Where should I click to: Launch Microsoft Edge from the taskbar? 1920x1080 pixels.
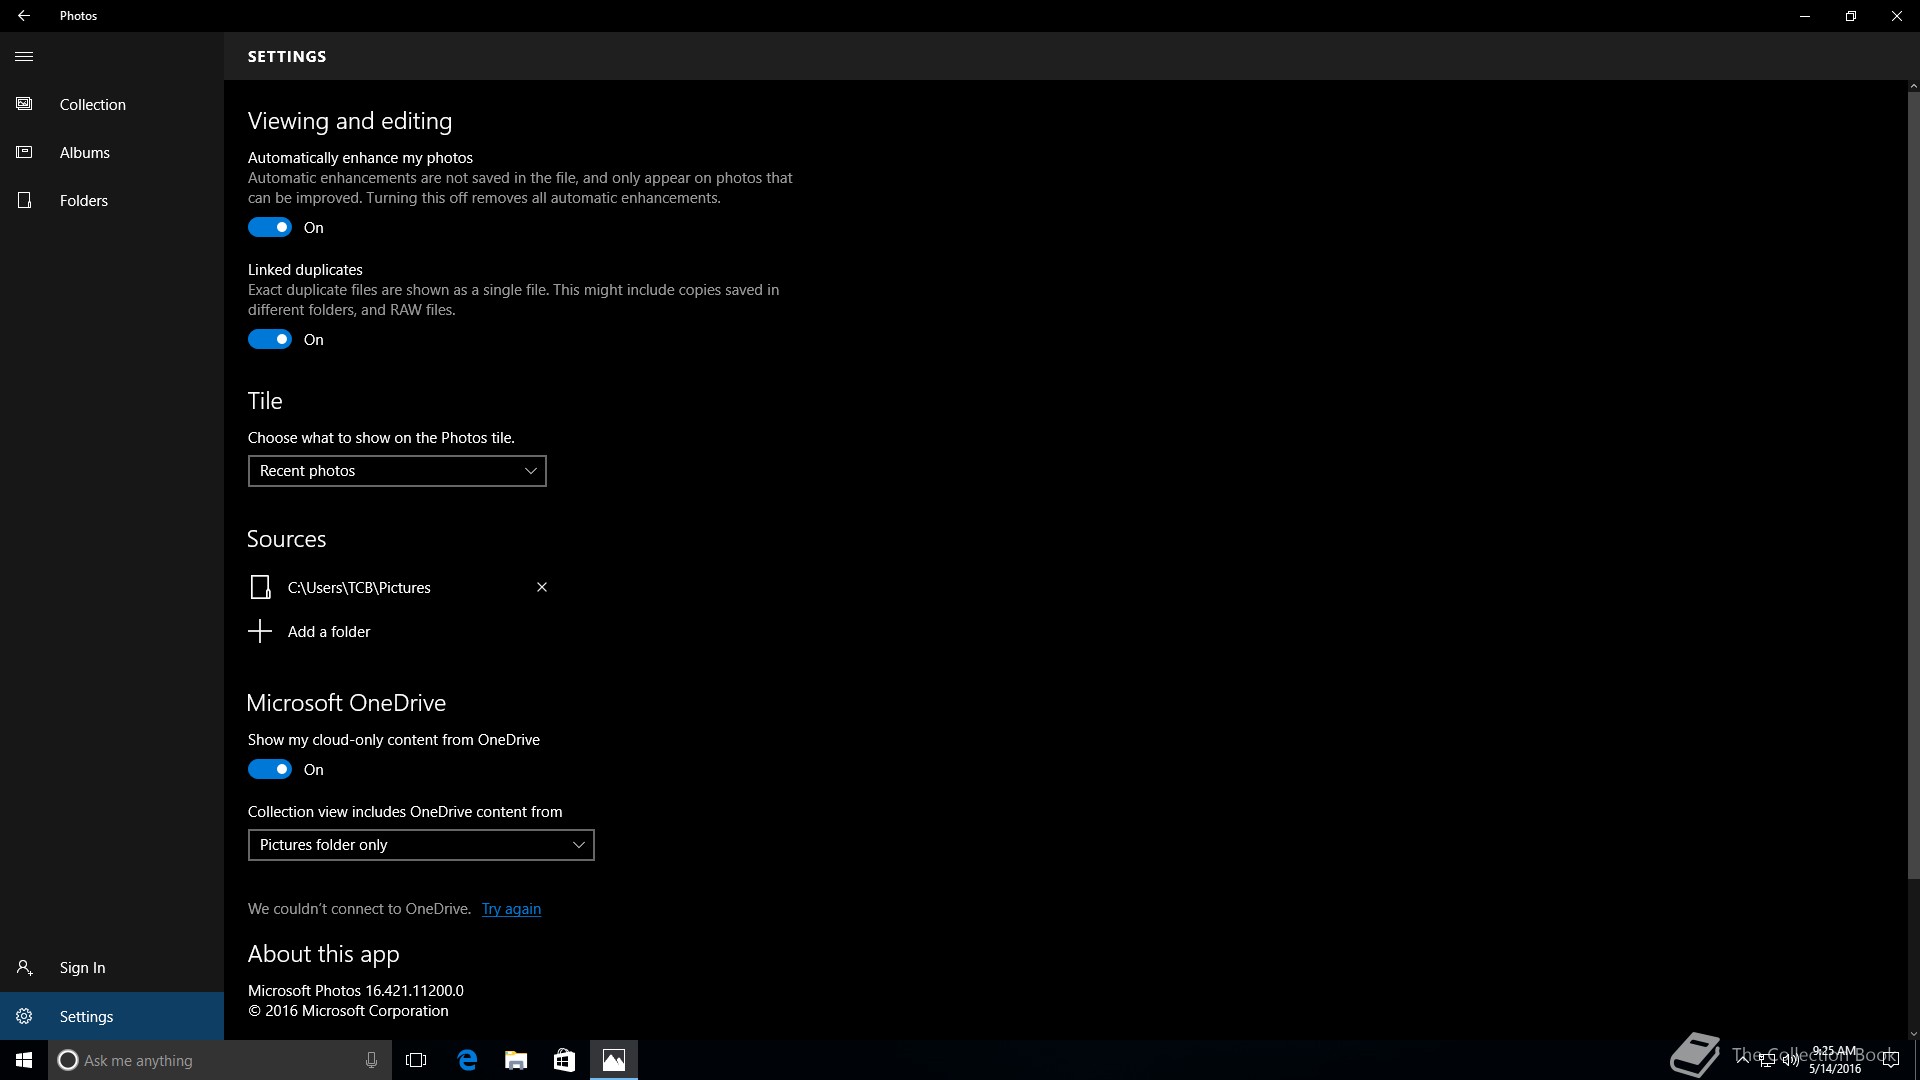[x=467, y=1060]
